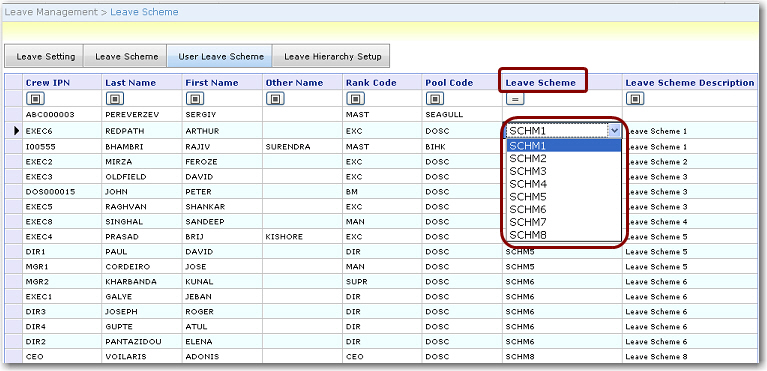Open the Other Name filter icon
This screenshot has height=371, width=767.
(x=275, y=99)
